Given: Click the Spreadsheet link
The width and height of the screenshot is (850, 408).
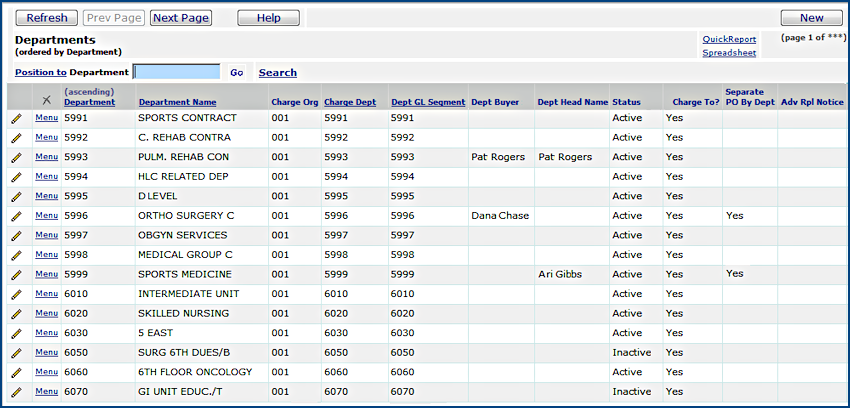Looking at the screenshot, I should [729, 53].
